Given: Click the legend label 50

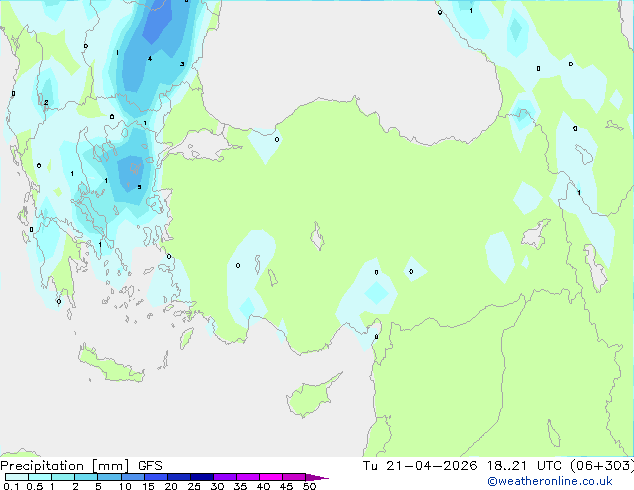Looking at the screenshot, I should 309,486.
